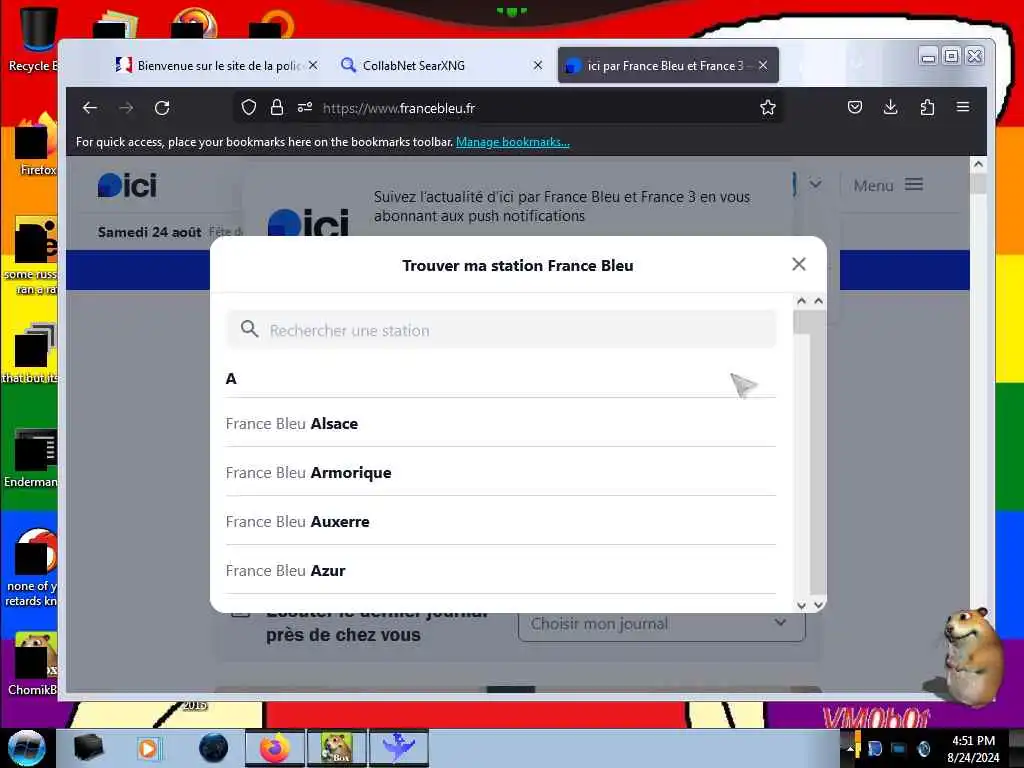The width and height of the screenshot is (1024, 768).
Task: Reload the page with the refresh icon
Action: pos(163,108)
